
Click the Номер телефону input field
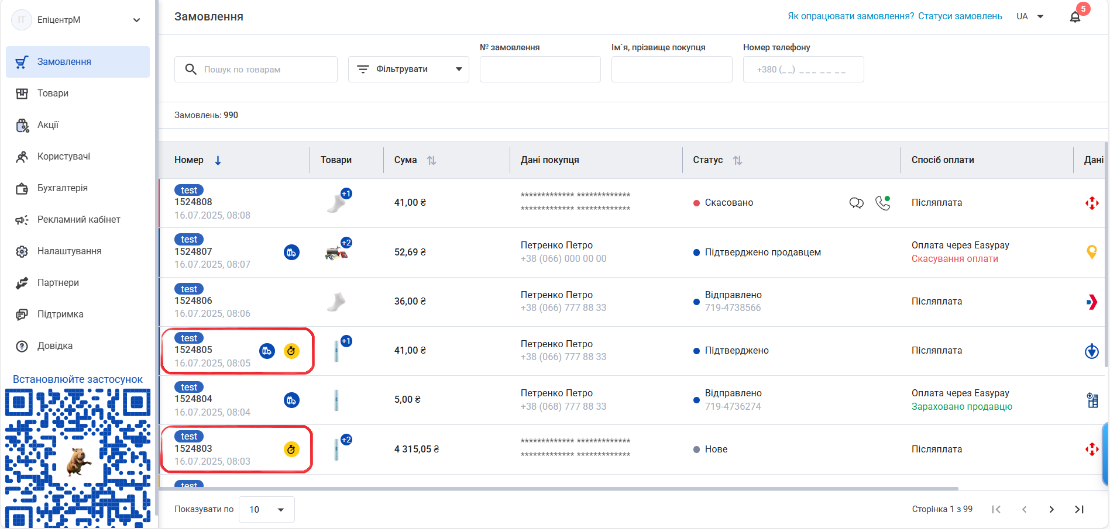(x=803, y=69)
